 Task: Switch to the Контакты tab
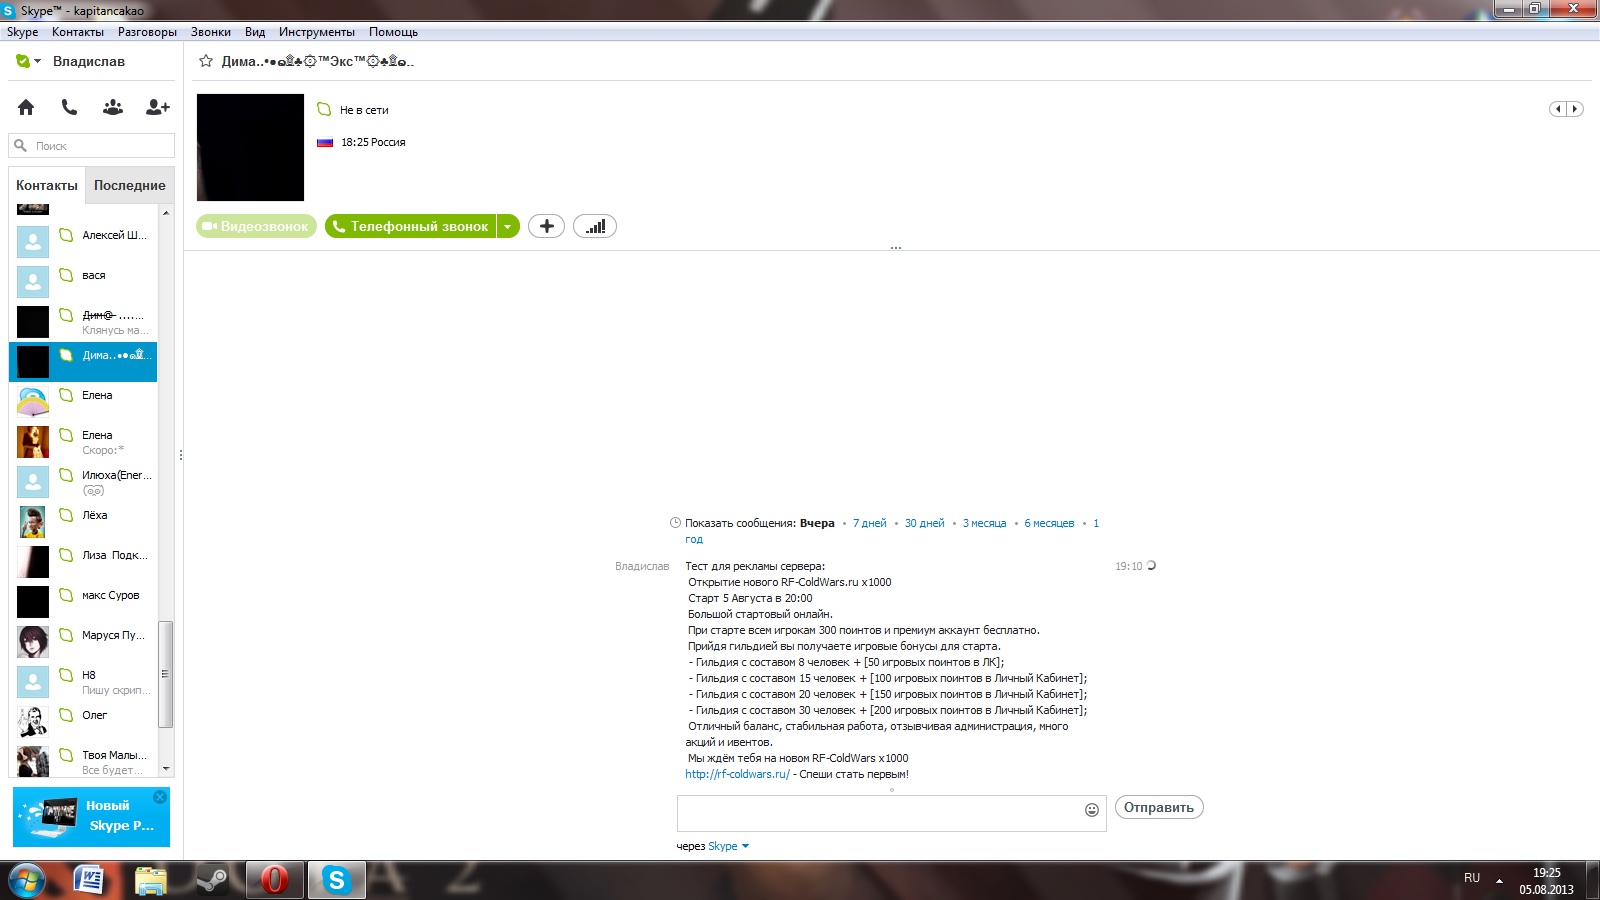pyautogui.click(x=47, y=185)
